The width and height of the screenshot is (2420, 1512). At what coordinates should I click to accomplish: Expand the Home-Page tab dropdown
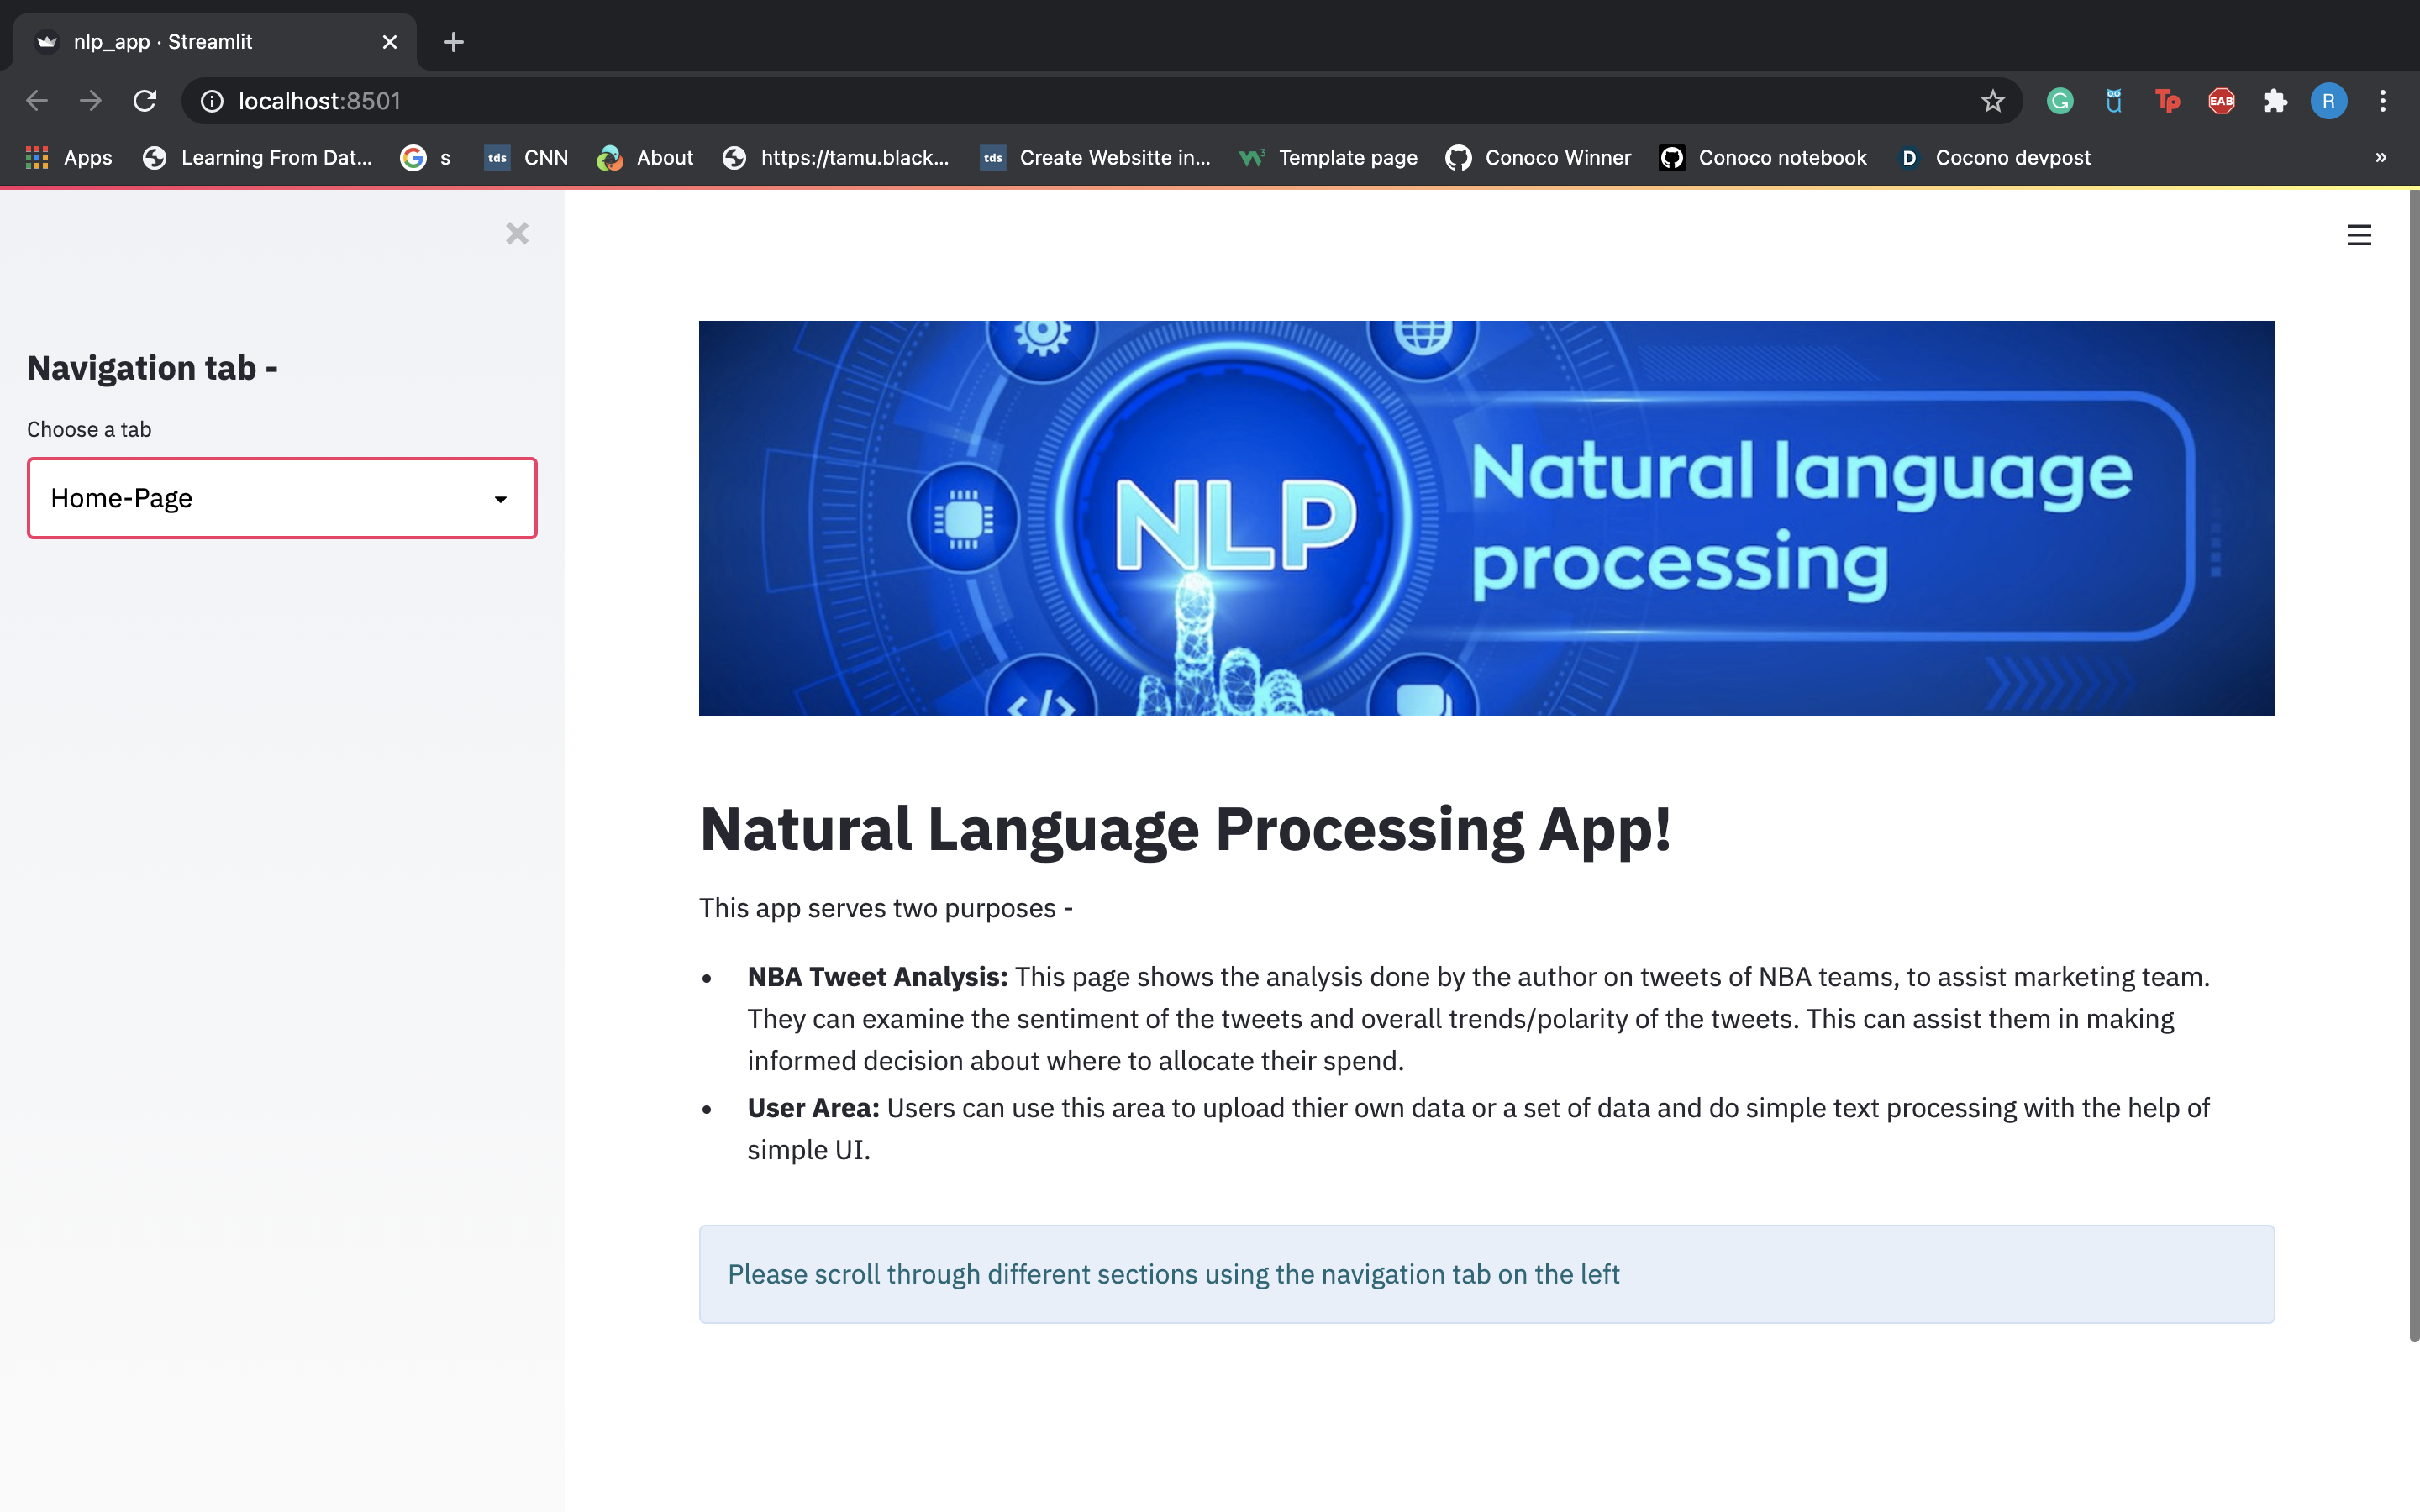(282, 498)
